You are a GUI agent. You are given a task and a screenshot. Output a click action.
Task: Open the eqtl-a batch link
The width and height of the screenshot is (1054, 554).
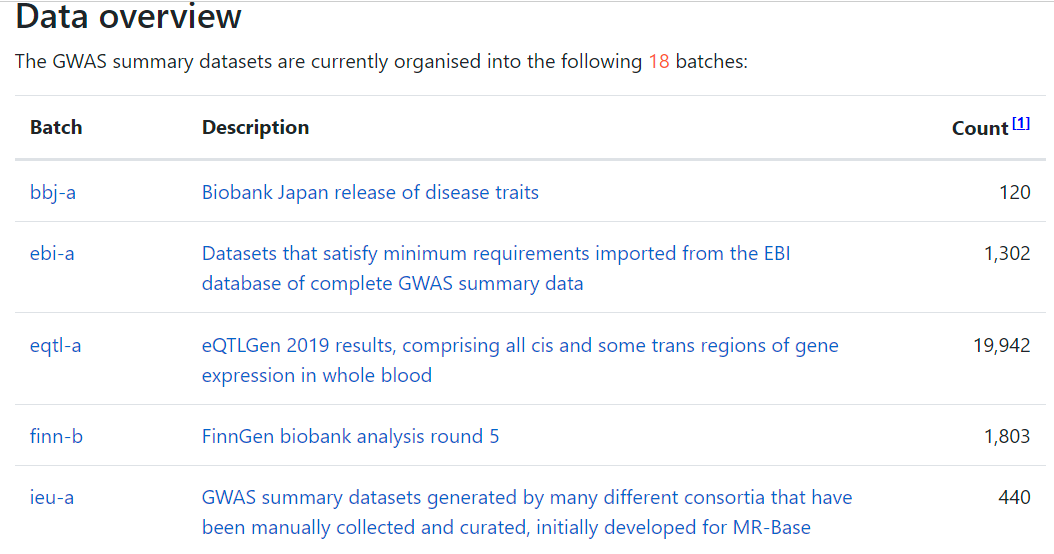click(56, 345)
